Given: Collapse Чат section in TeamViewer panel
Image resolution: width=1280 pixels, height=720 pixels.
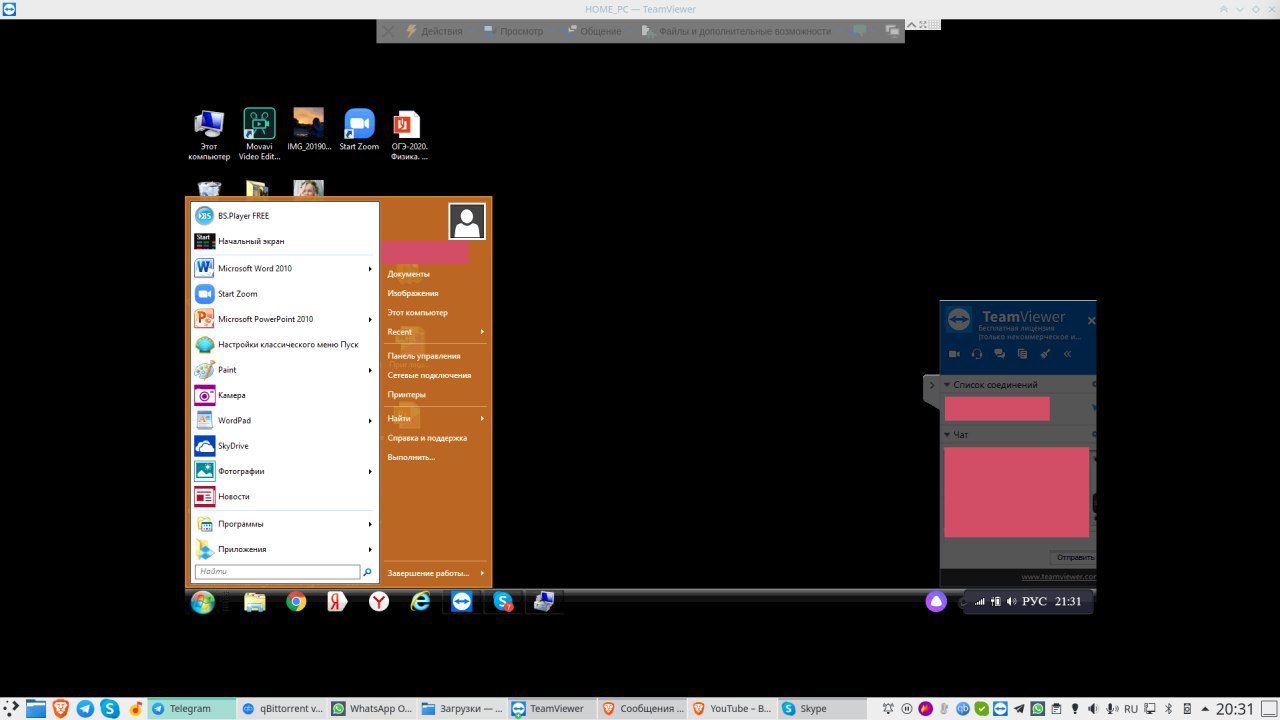Looking at the screenshot, I should (x=948, y=435).
